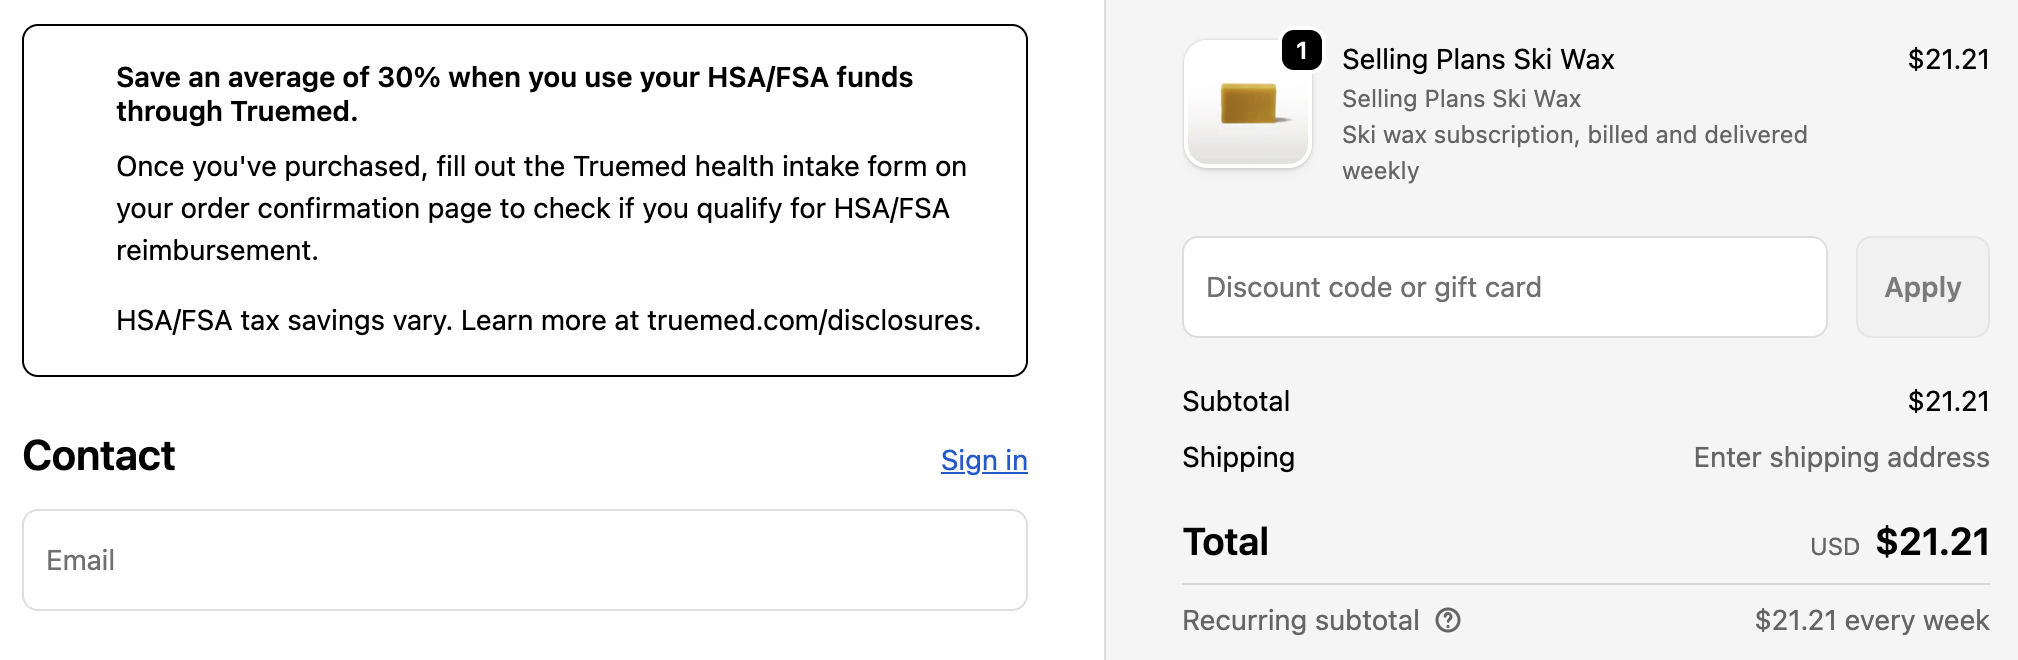
Task: Click the USD currency label next to Total
Action: click(1833, 546)
